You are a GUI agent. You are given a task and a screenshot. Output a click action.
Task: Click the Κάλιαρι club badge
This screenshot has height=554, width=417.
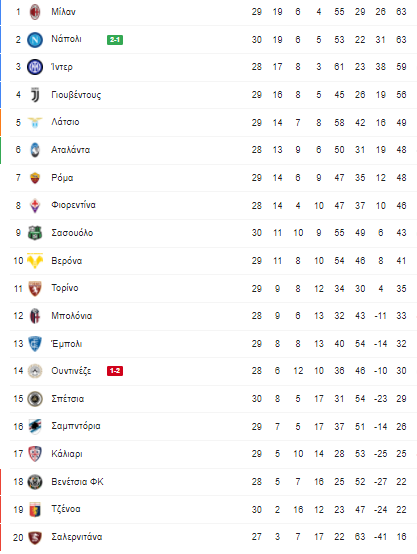(x=35, y=454)
